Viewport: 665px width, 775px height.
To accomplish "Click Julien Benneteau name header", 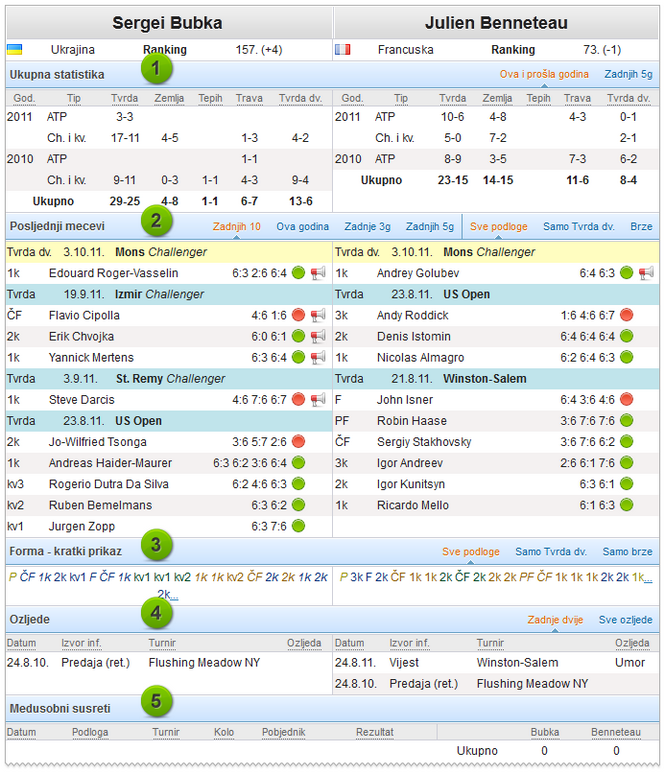I will (x=496, y=23).
